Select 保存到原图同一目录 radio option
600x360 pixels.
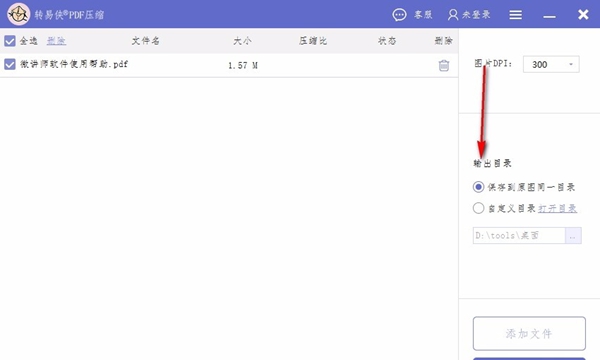pyautogui.click(x=478, y=187)
